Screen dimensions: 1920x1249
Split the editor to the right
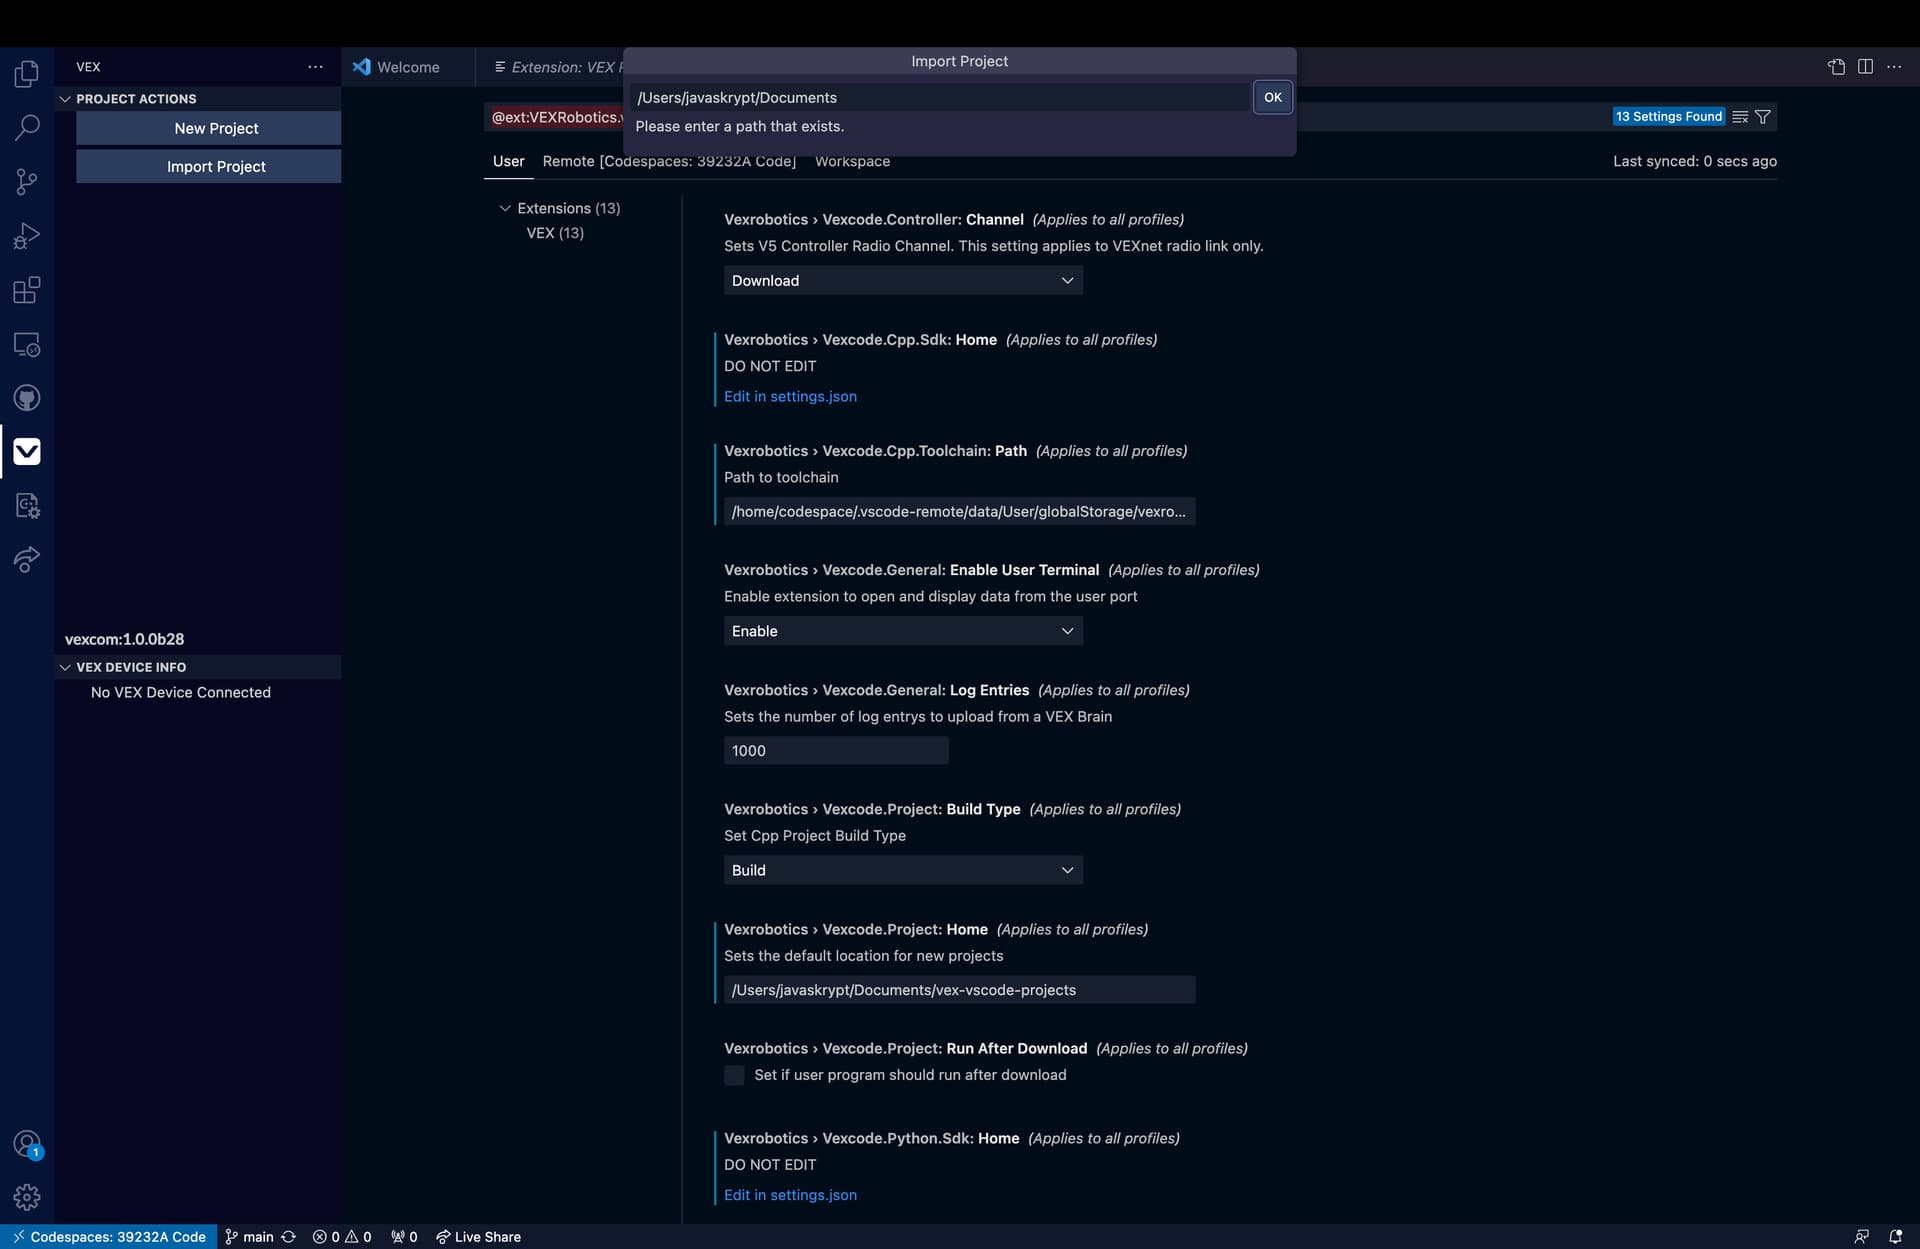click(1865, 67)
